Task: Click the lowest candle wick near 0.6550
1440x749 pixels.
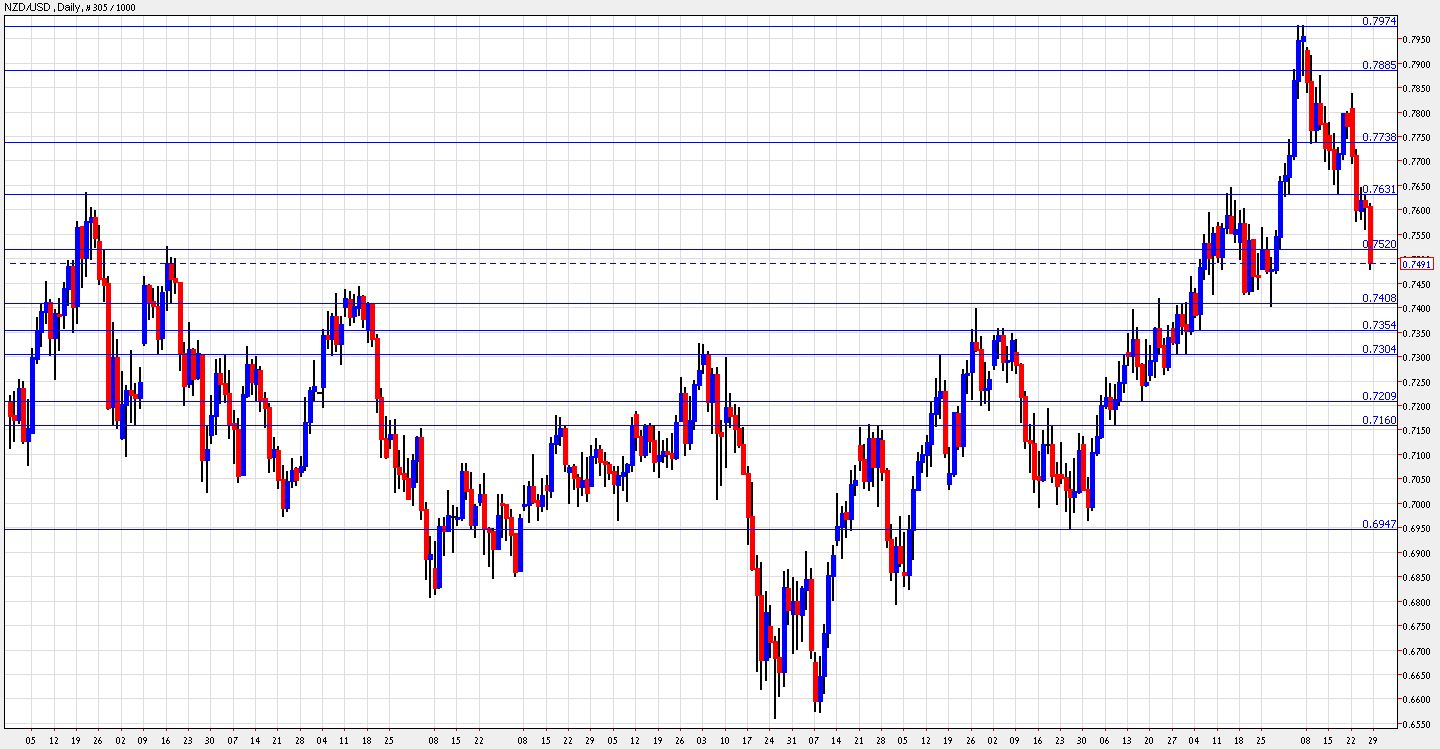Action: pos(775,708)
